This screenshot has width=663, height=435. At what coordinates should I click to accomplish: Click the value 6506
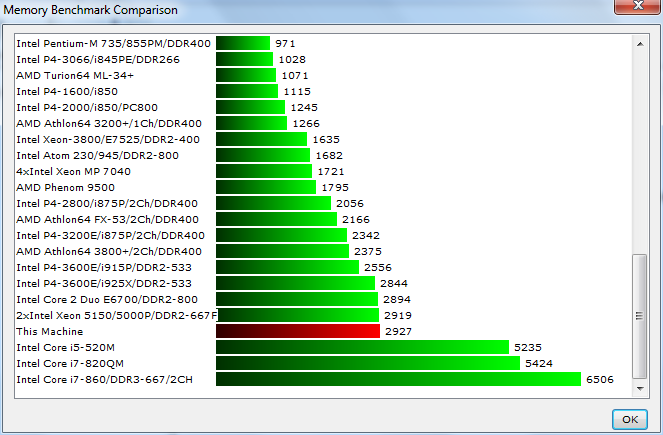tap(600, 380)
